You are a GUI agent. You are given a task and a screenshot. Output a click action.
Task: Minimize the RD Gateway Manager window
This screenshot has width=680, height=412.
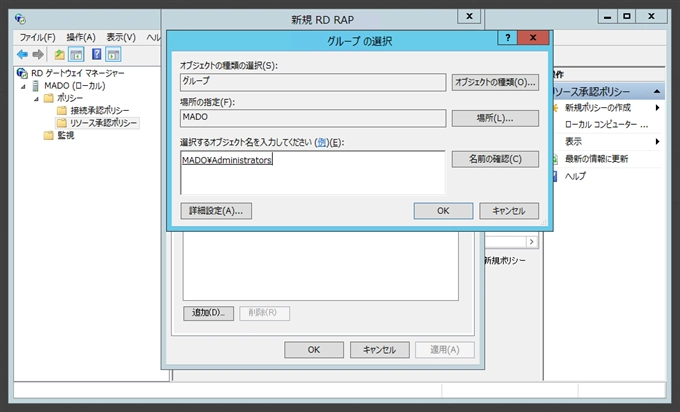coord(608,17)
